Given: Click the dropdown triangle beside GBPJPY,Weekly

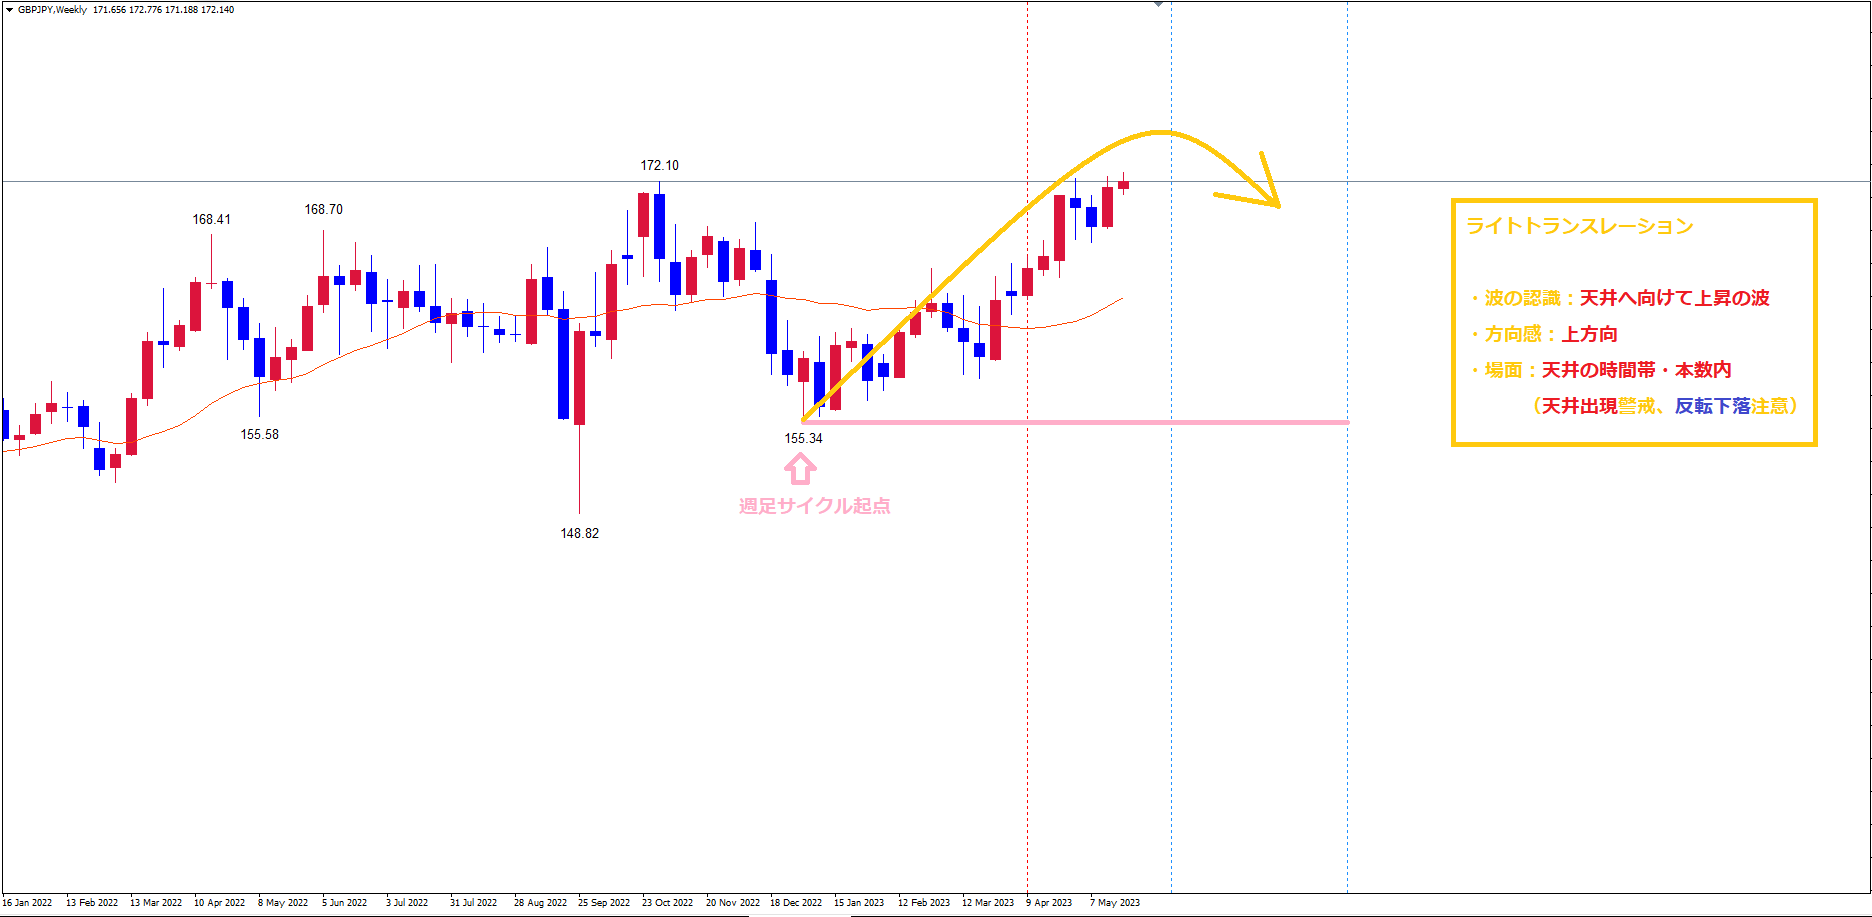Looking at the screenshot, I should 9,10.
